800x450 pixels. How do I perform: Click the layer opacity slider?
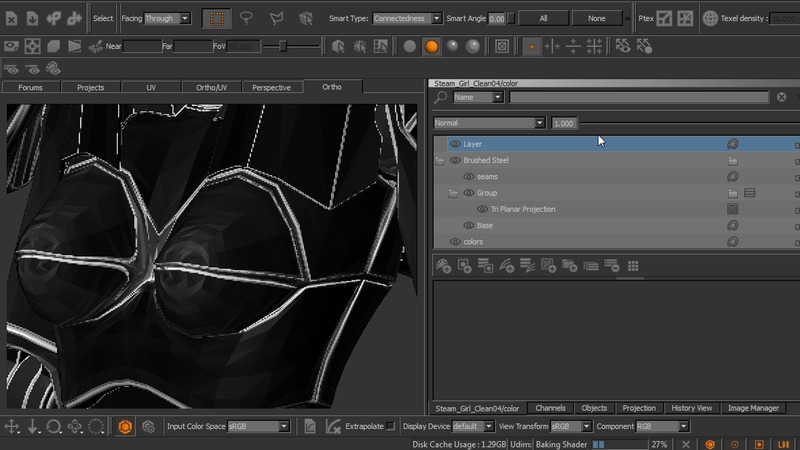coord(690,123)
